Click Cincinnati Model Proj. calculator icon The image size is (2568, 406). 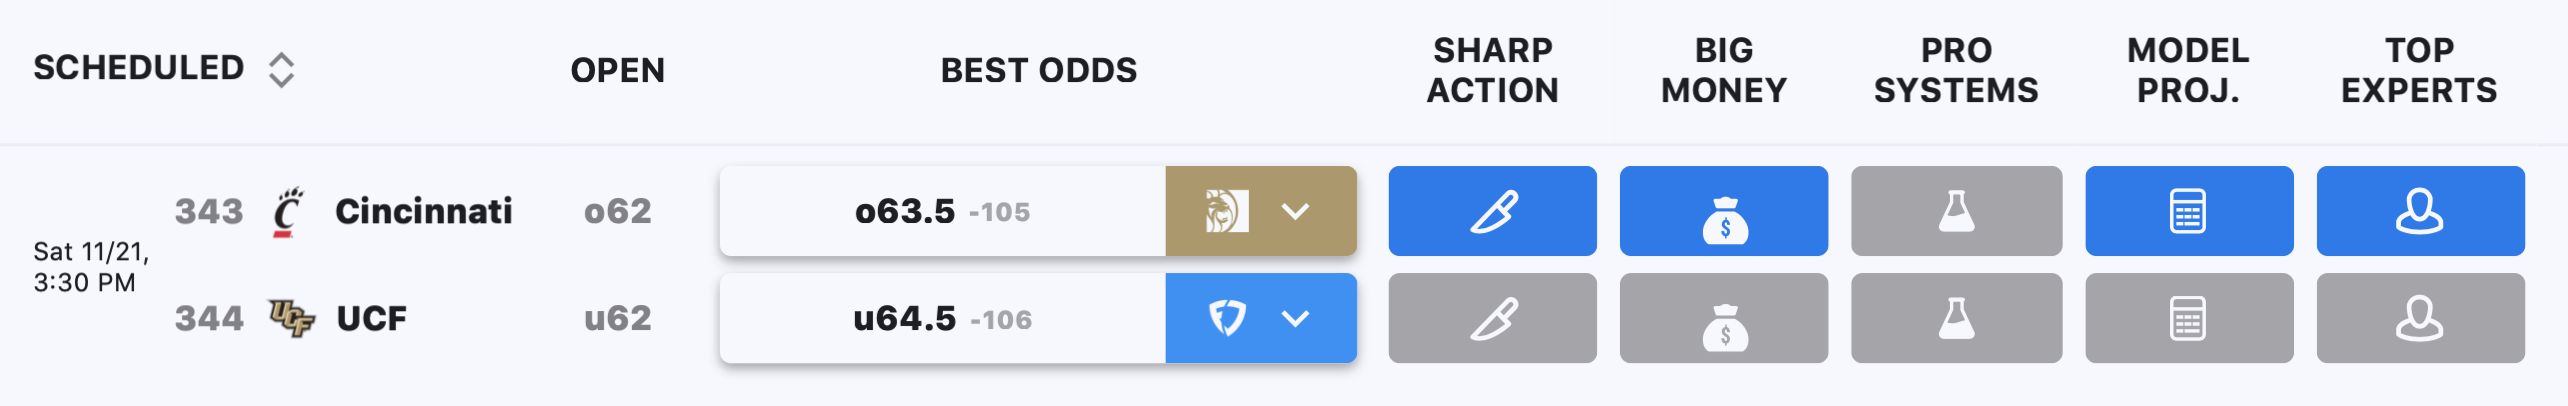(x=2189, y=211)
